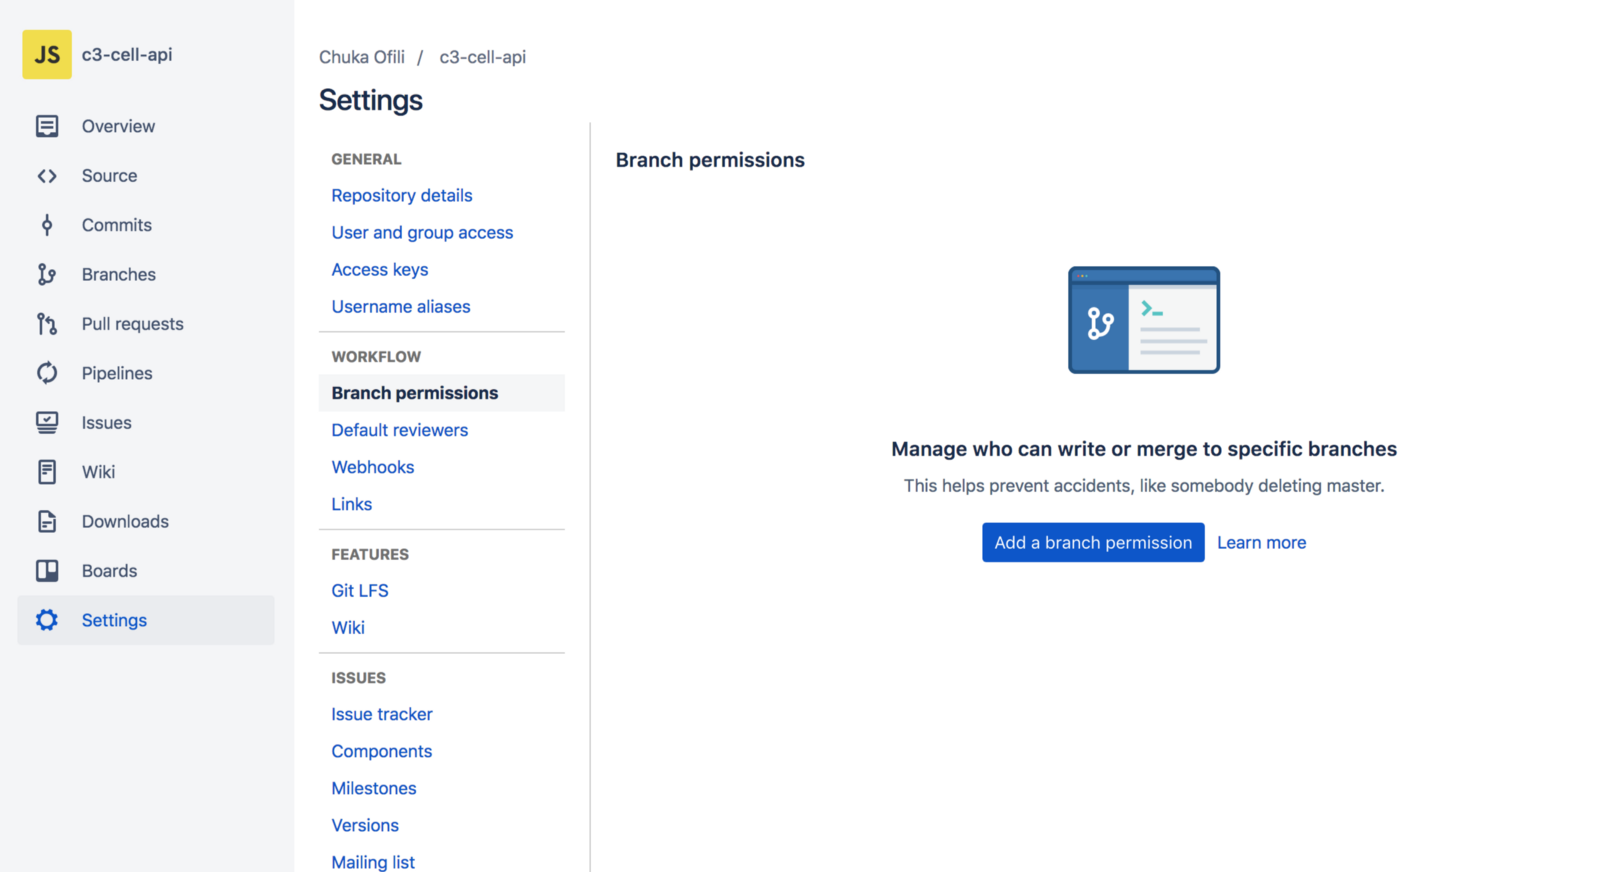This screenshot has width=1600, height=872.
Task: Click Add a branch permission button
Action: tap(1093, 542)
